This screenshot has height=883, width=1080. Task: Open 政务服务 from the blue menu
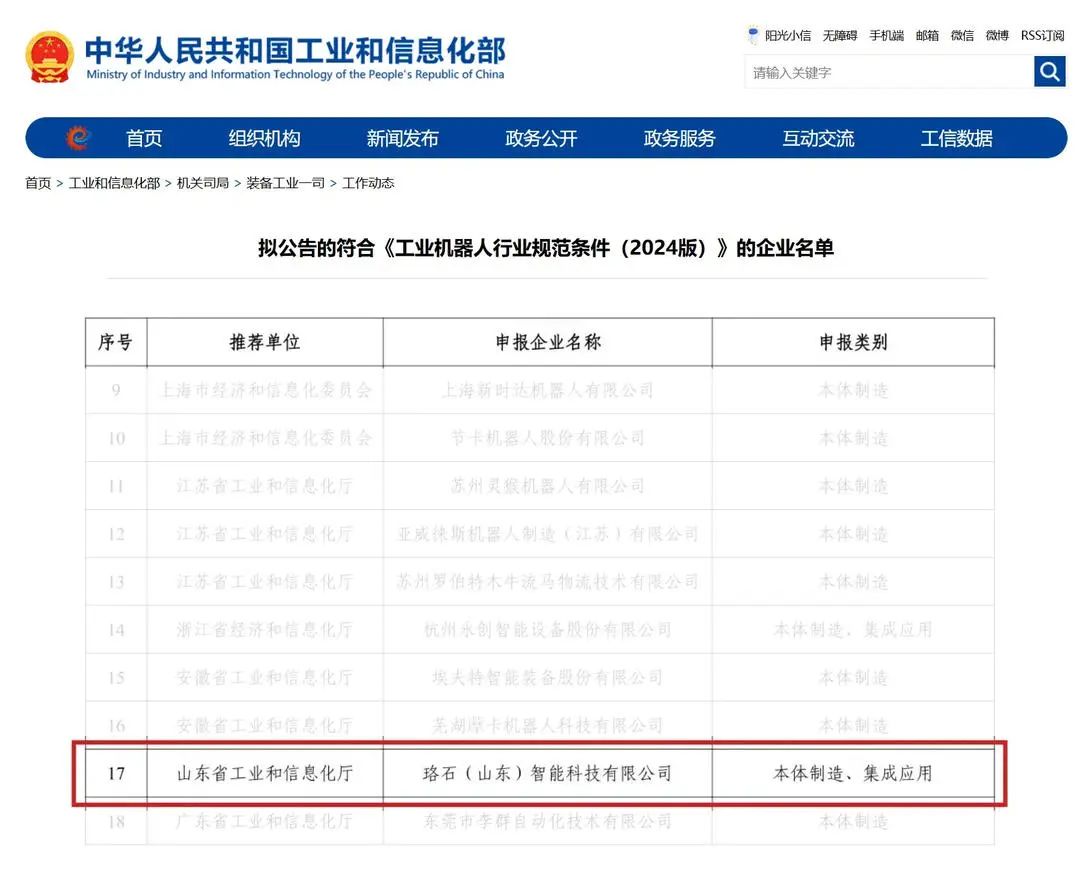(x=679, y=138)
